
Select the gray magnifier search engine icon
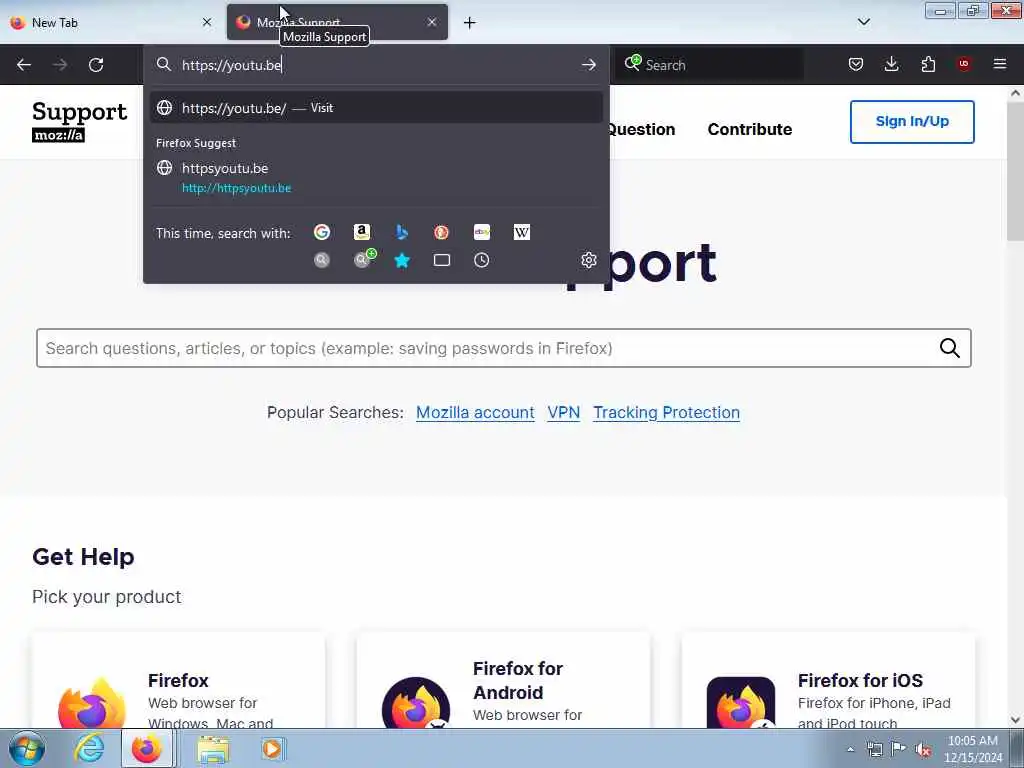tap(322, 260)
